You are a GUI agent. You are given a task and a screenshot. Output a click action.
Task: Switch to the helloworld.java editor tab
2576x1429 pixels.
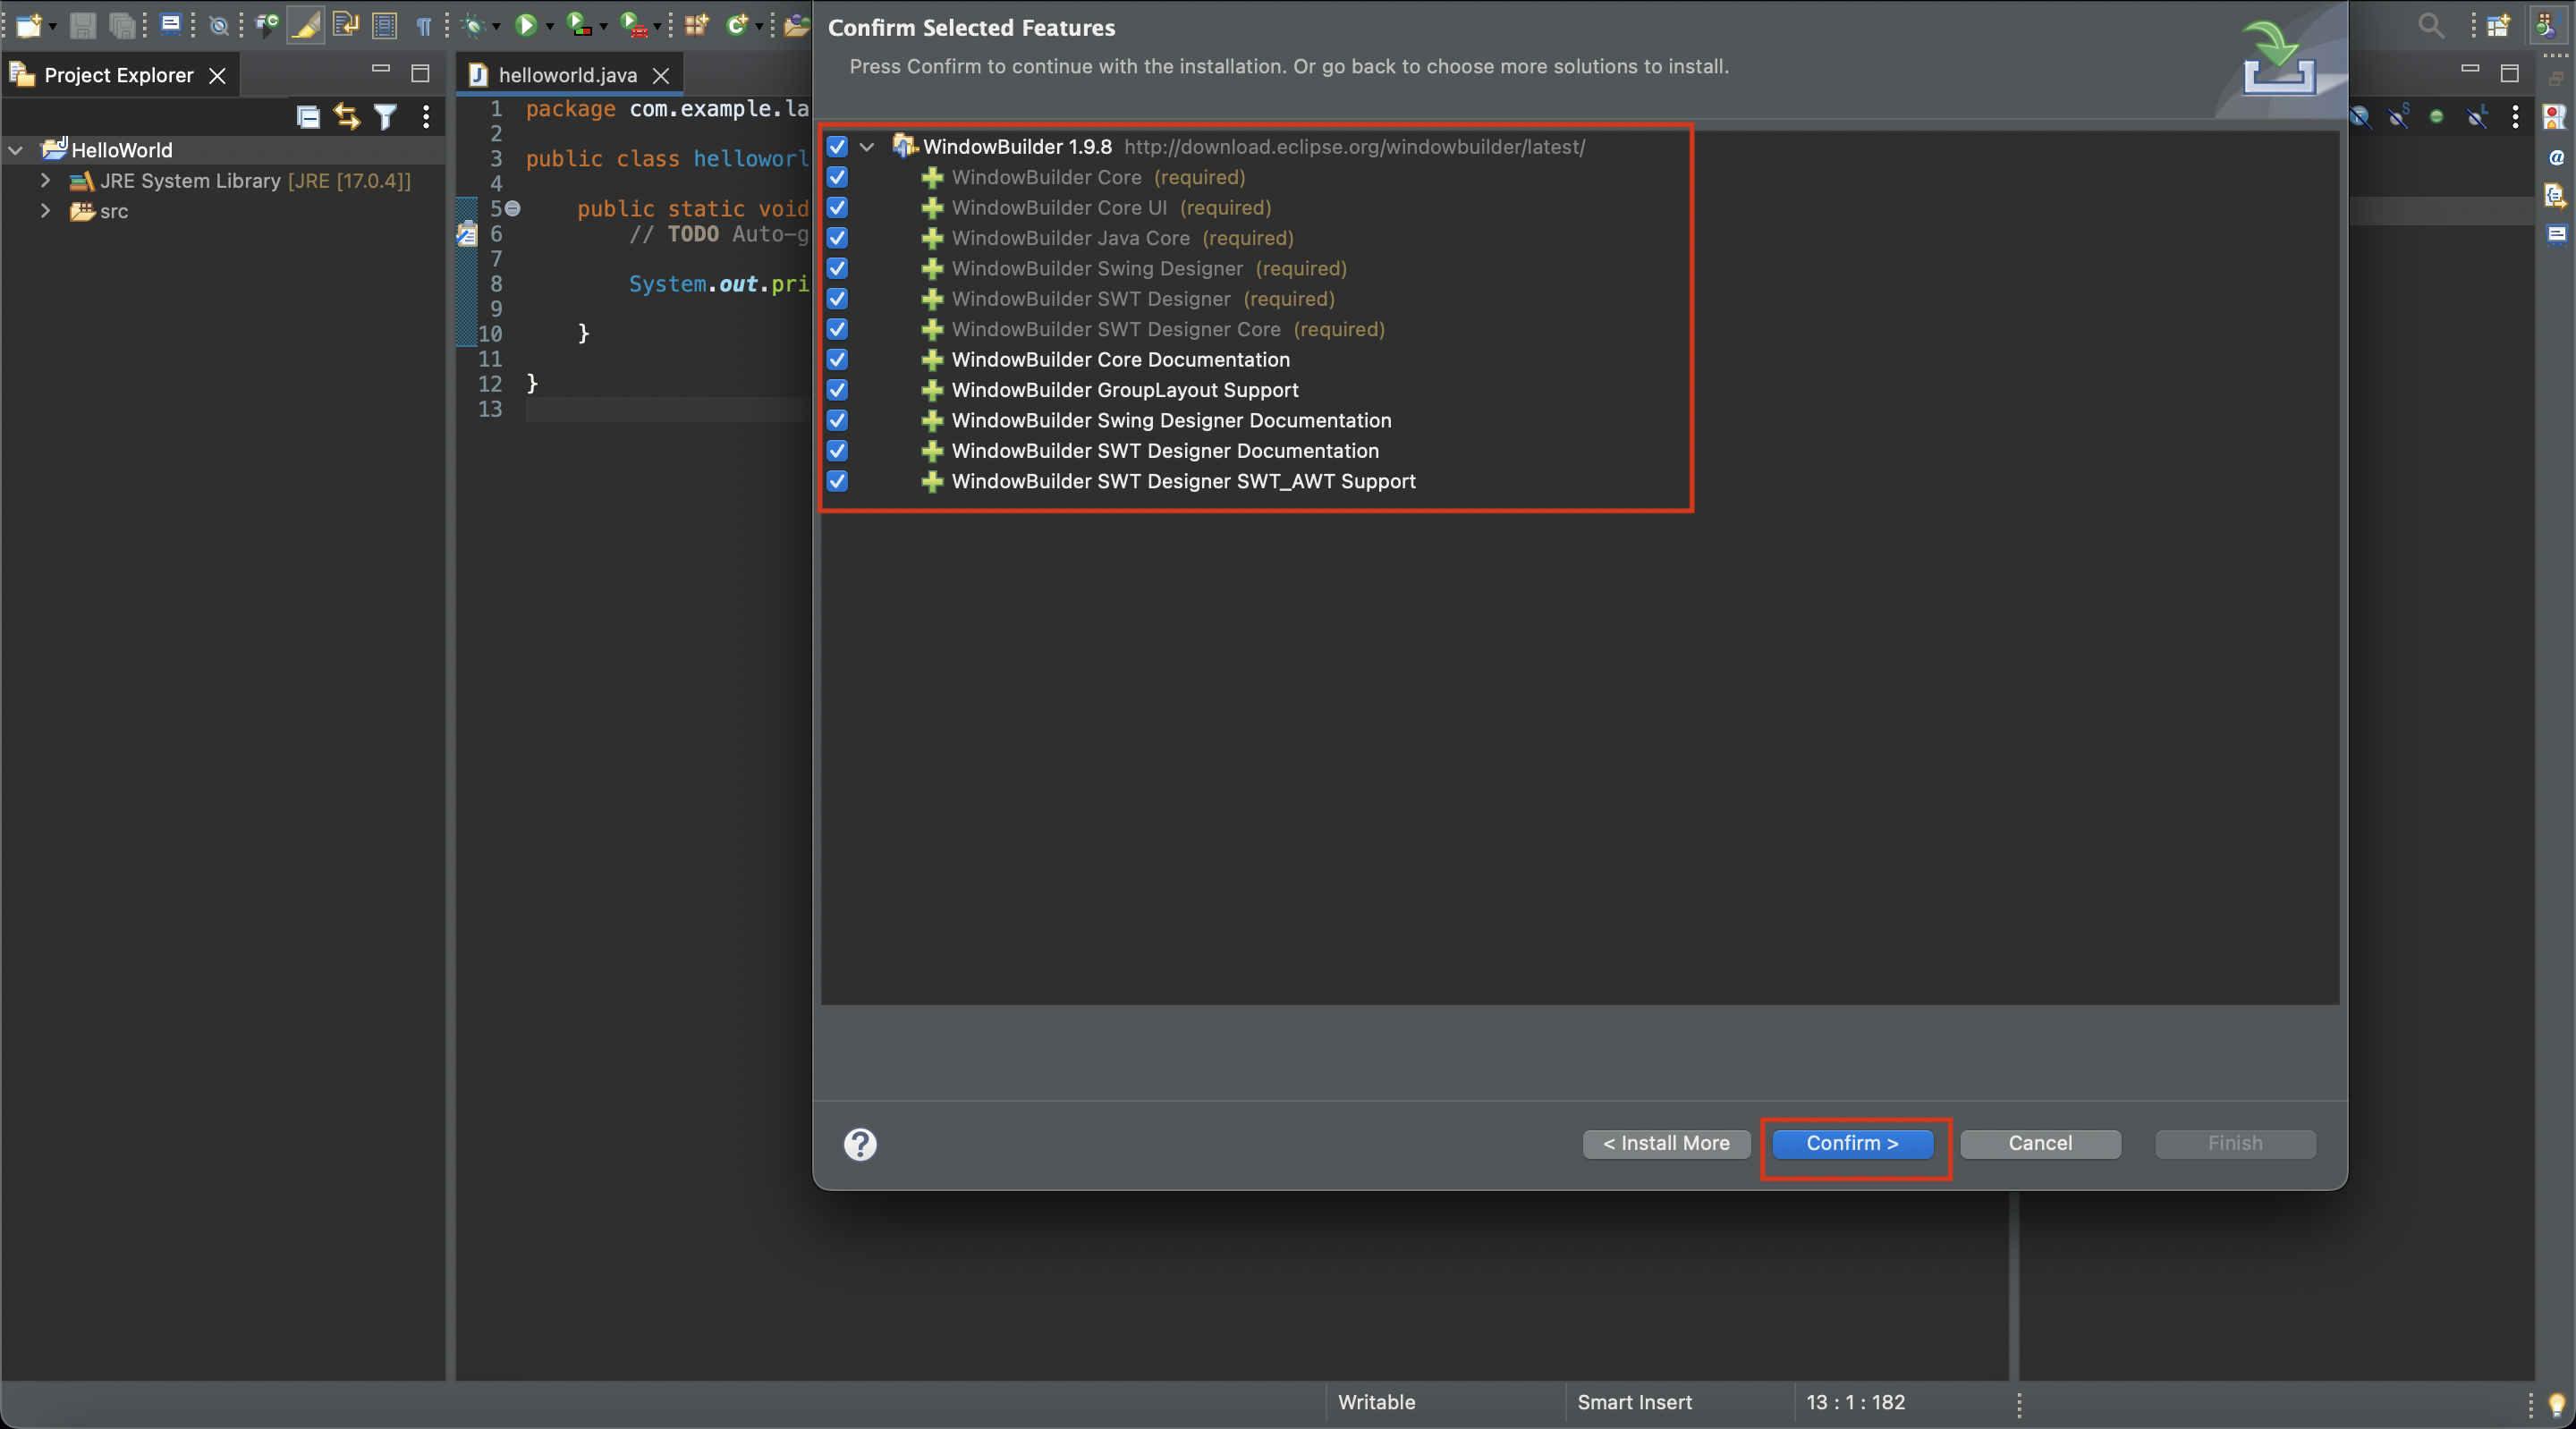click(x=567, y=75)
